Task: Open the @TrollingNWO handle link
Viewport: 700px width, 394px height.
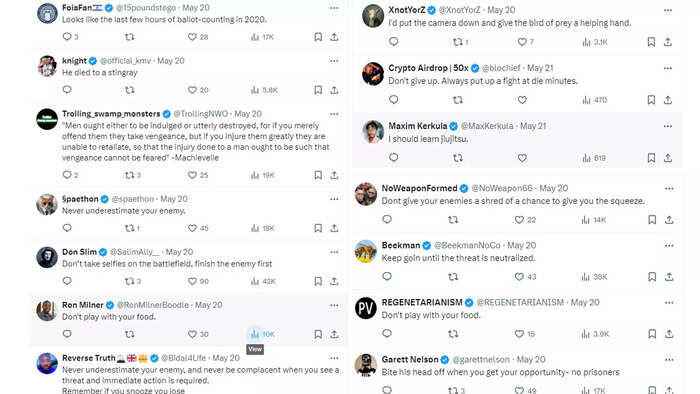Action: (200, 114)
